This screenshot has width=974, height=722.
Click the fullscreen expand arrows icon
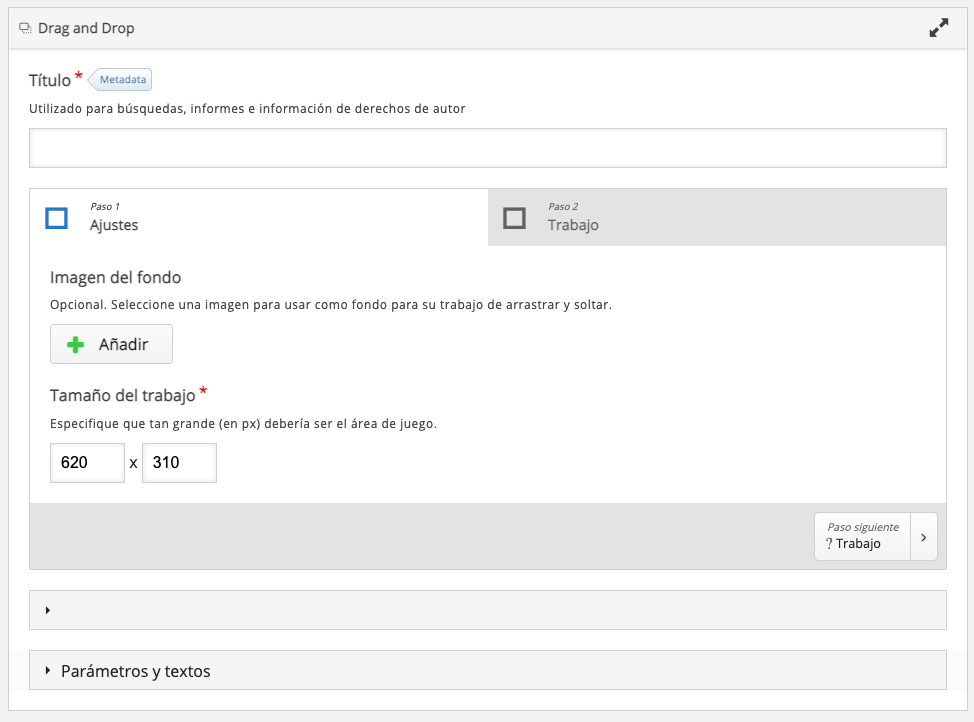pos(939,28)
